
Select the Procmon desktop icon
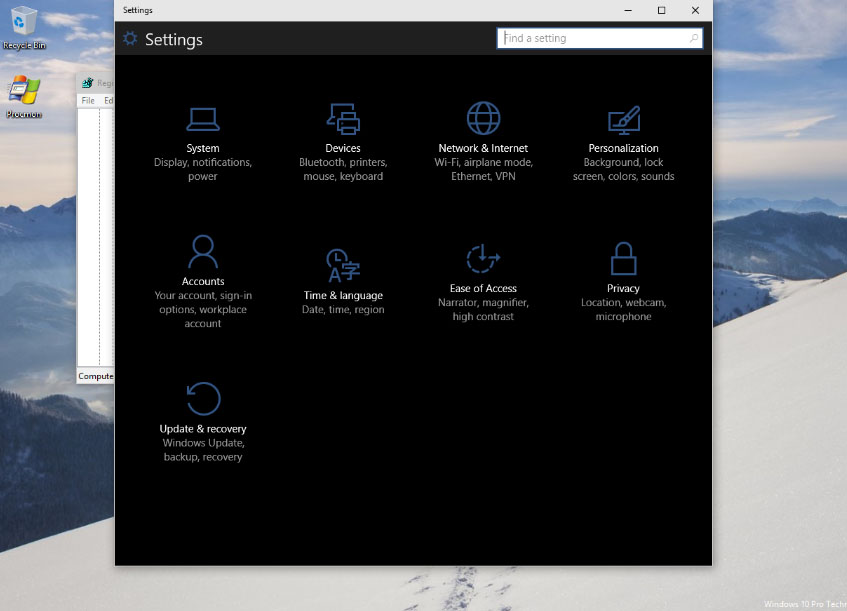(24, 97)
